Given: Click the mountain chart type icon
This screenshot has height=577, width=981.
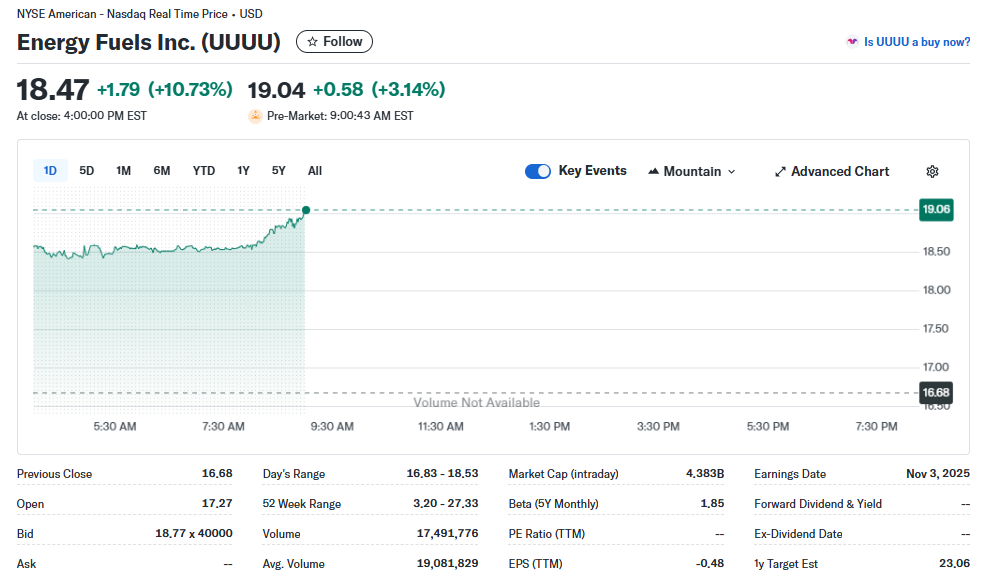Looking at the screenshot, I should pos(654,171).
